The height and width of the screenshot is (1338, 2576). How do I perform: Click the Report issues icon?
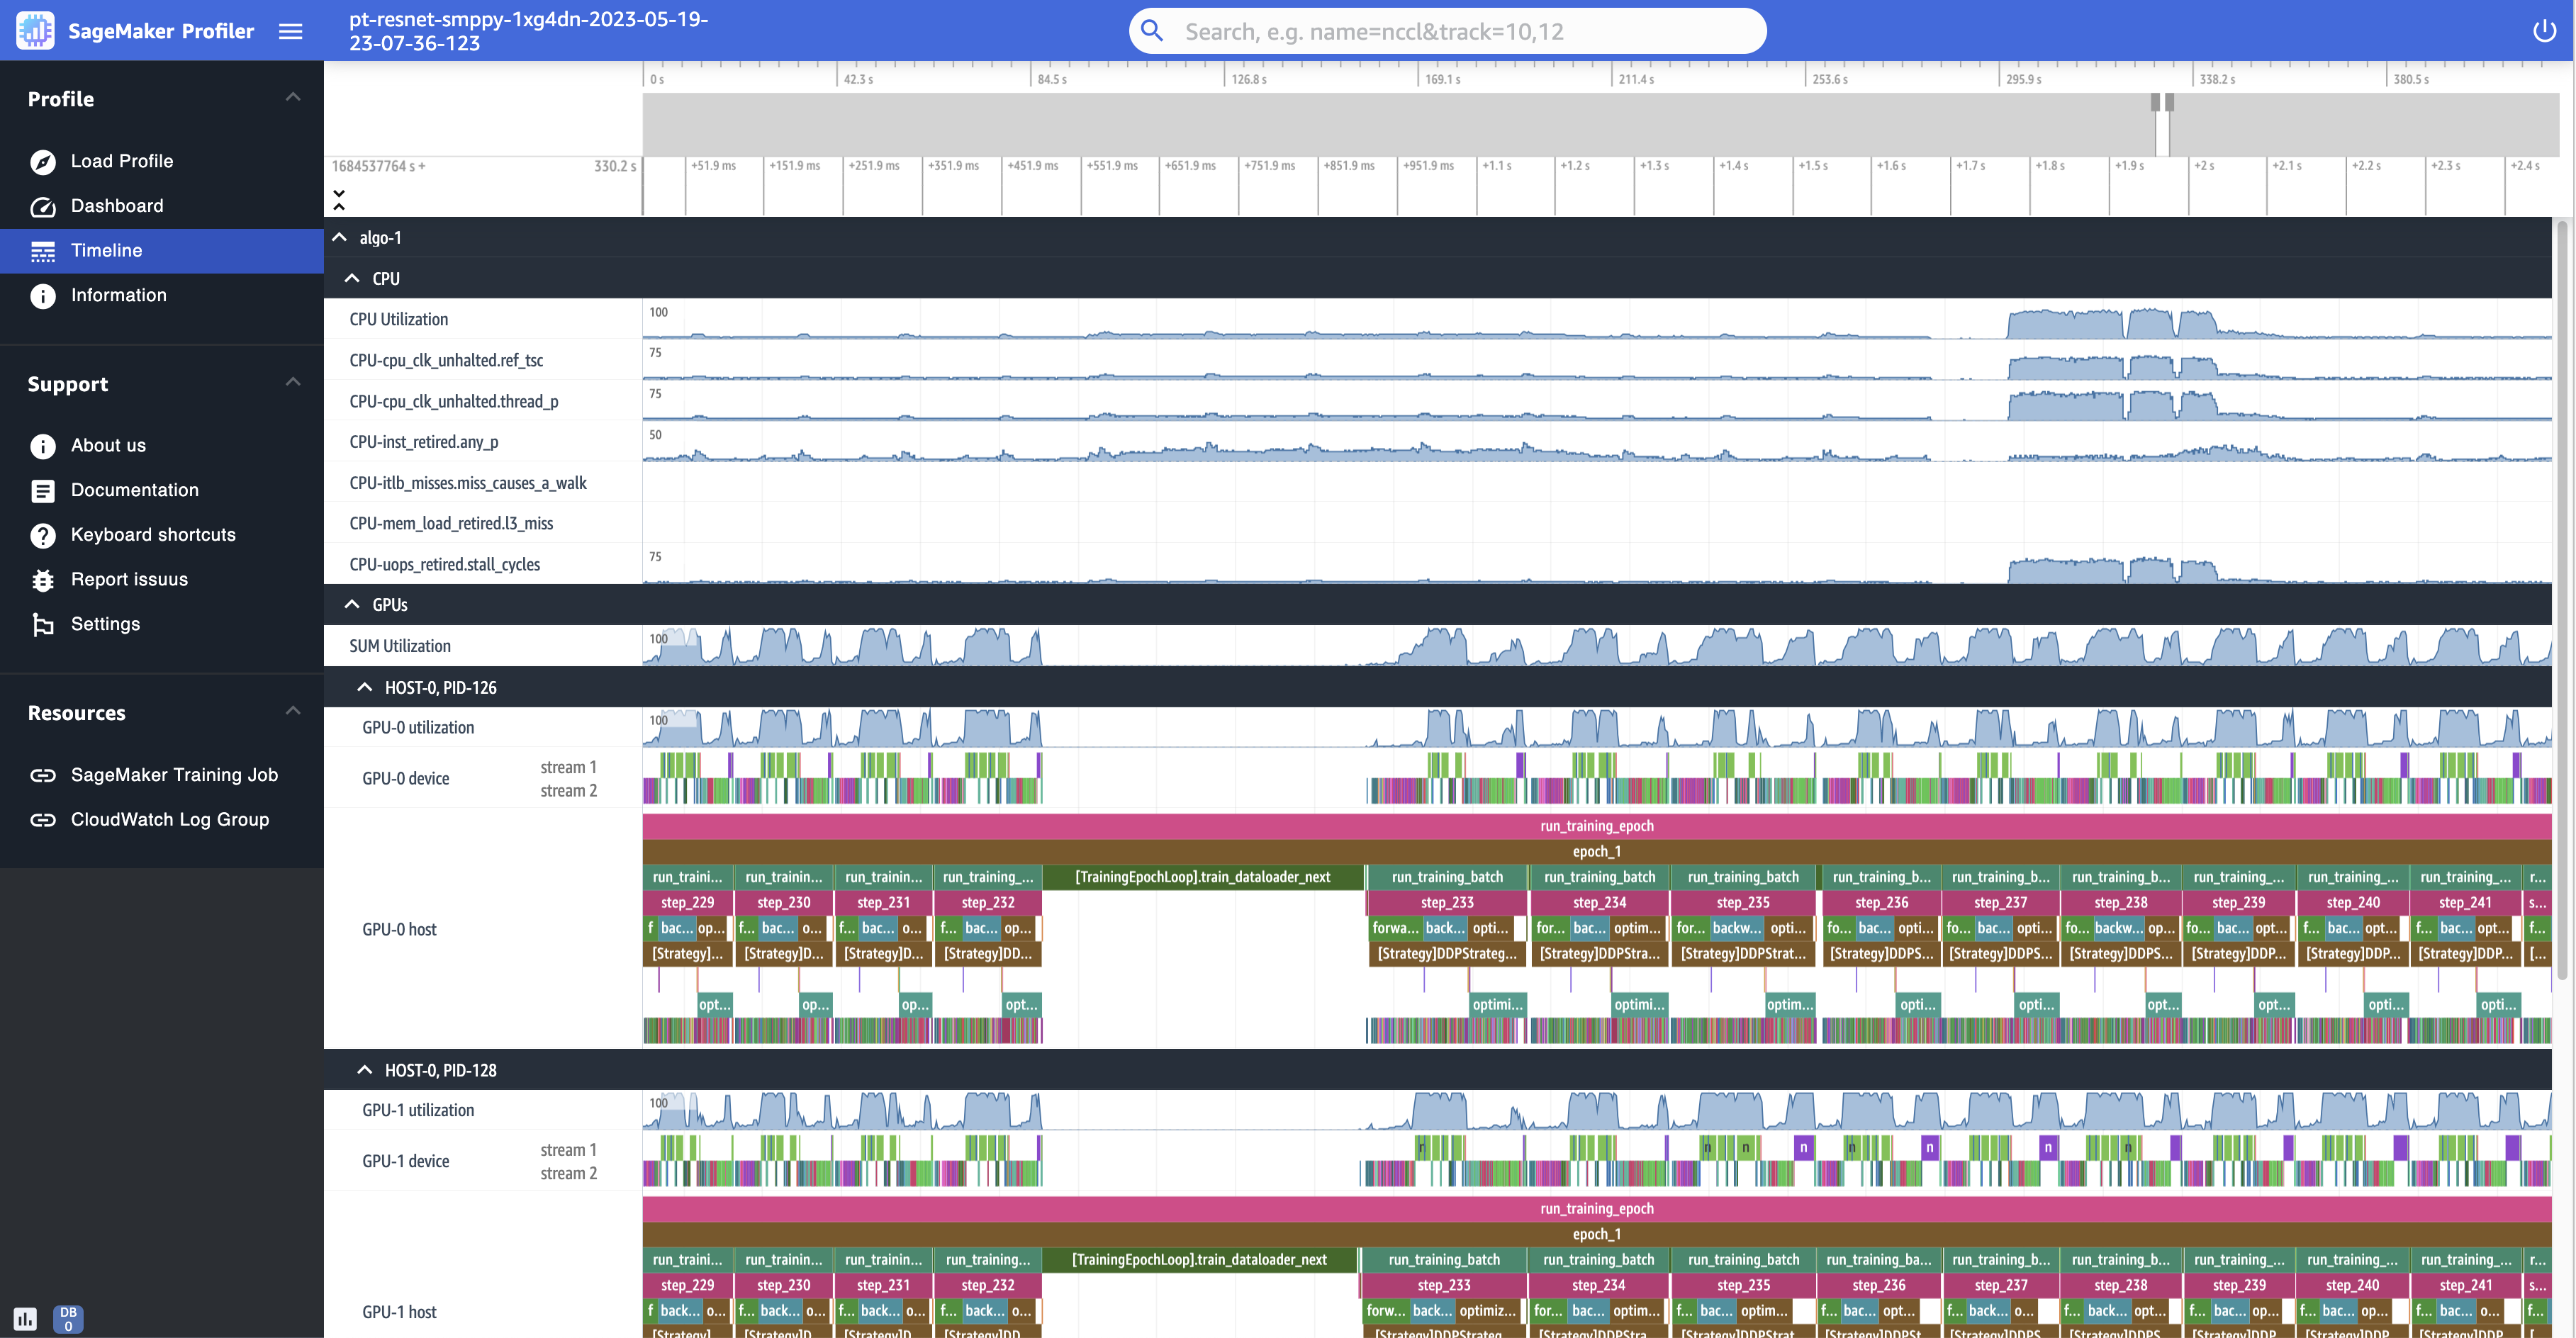tap(43, 579)
